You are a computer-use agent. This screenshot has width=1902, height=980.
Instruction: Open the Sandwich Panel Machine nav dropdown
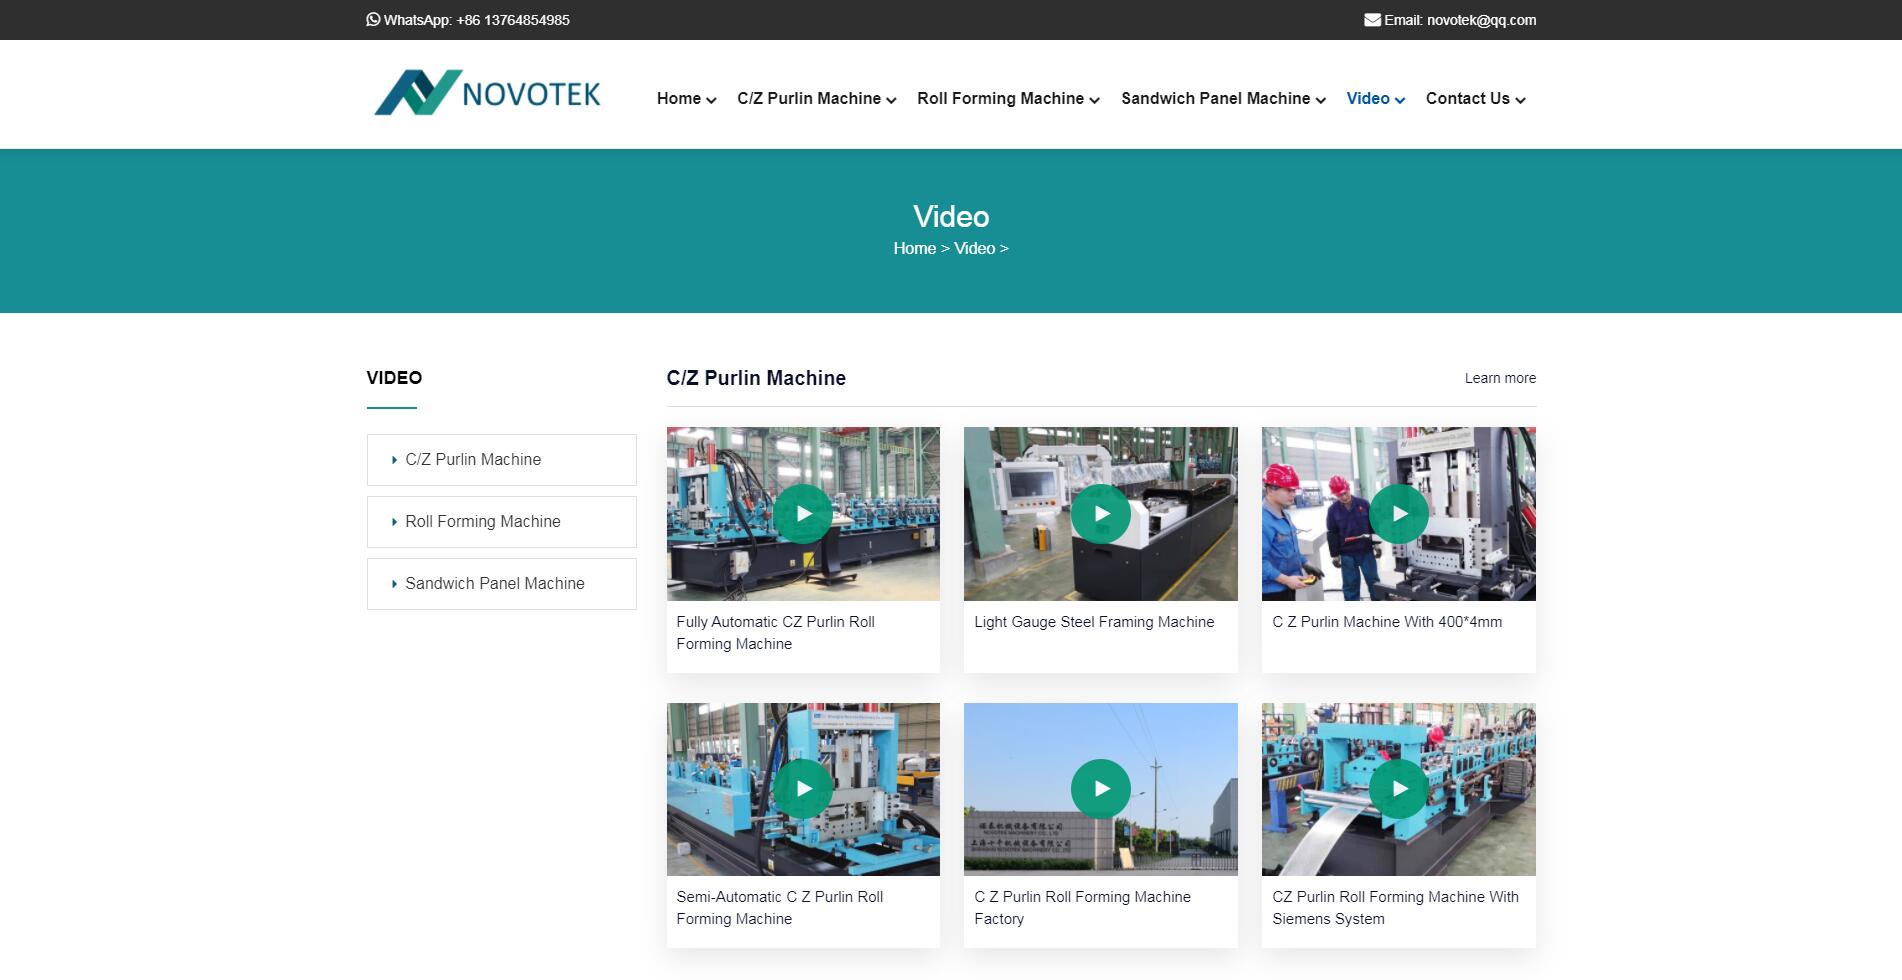pyautogui.click(x=1223, y=99)
